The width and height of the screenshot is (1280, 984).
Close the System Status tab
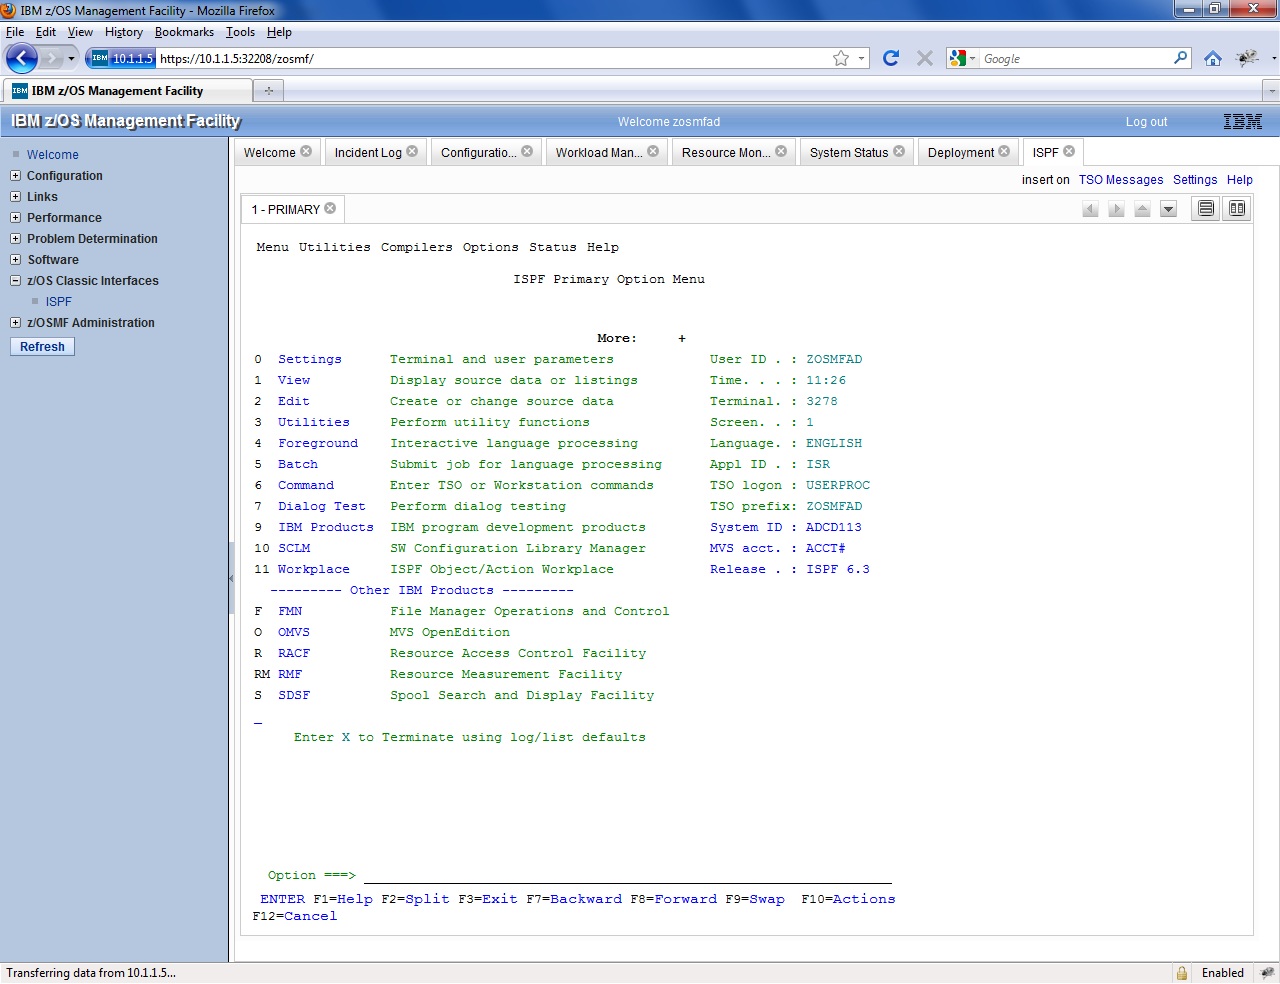point(899,151)
